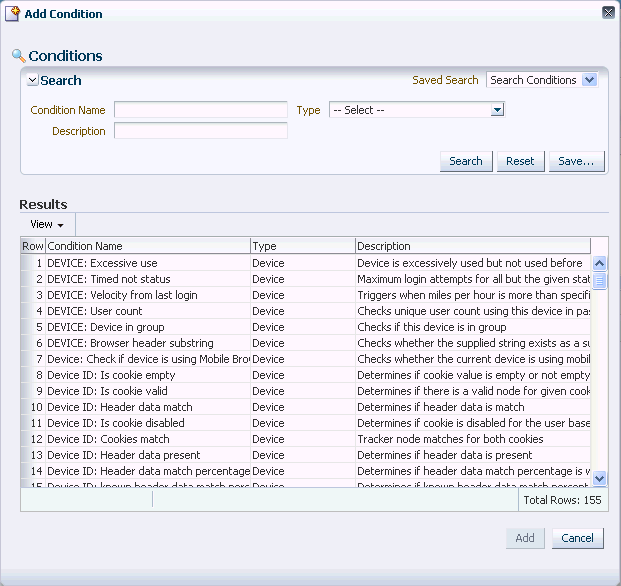Select row Device ID: Is cookie disabled
The image size is (621, 586).
point(305,423)
